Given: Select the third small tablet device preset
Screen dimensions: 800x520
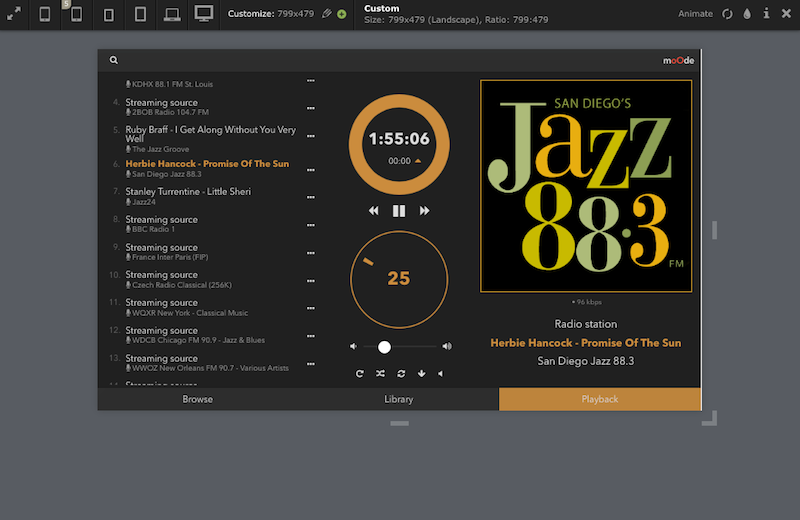Looking at the screenshot, I should point(109,15).
